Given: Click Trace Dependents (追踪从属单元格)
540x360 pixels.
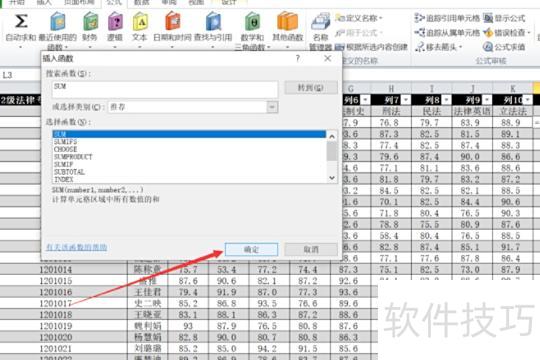Looking at the screenshot, I should (x=447, y=32).
